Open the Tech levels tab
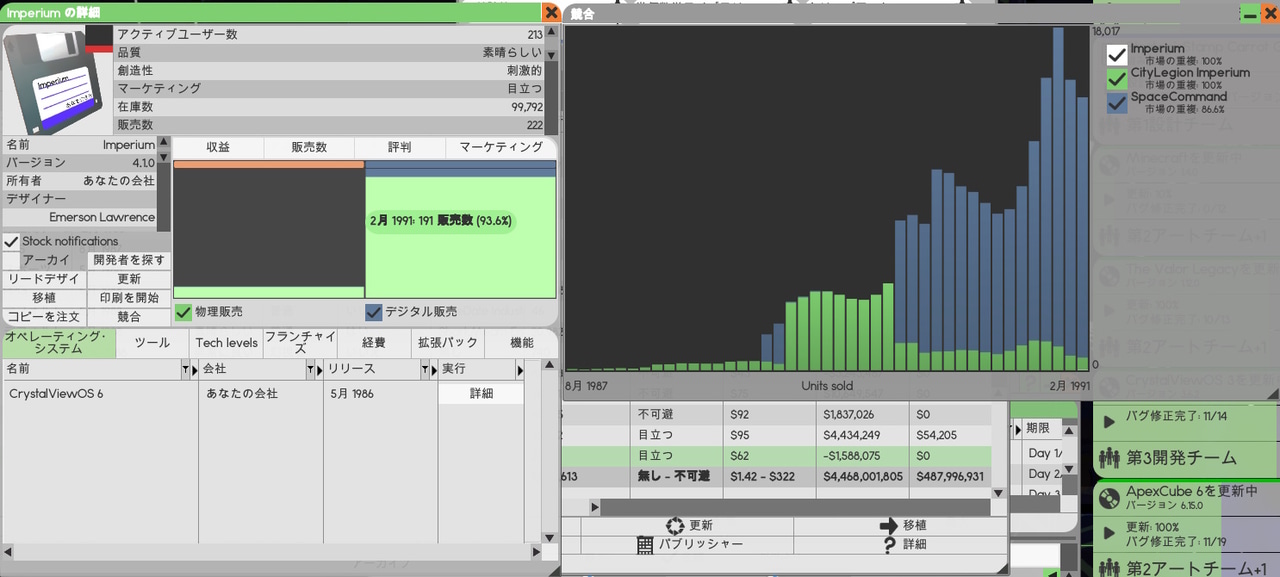 coord(226,343)
